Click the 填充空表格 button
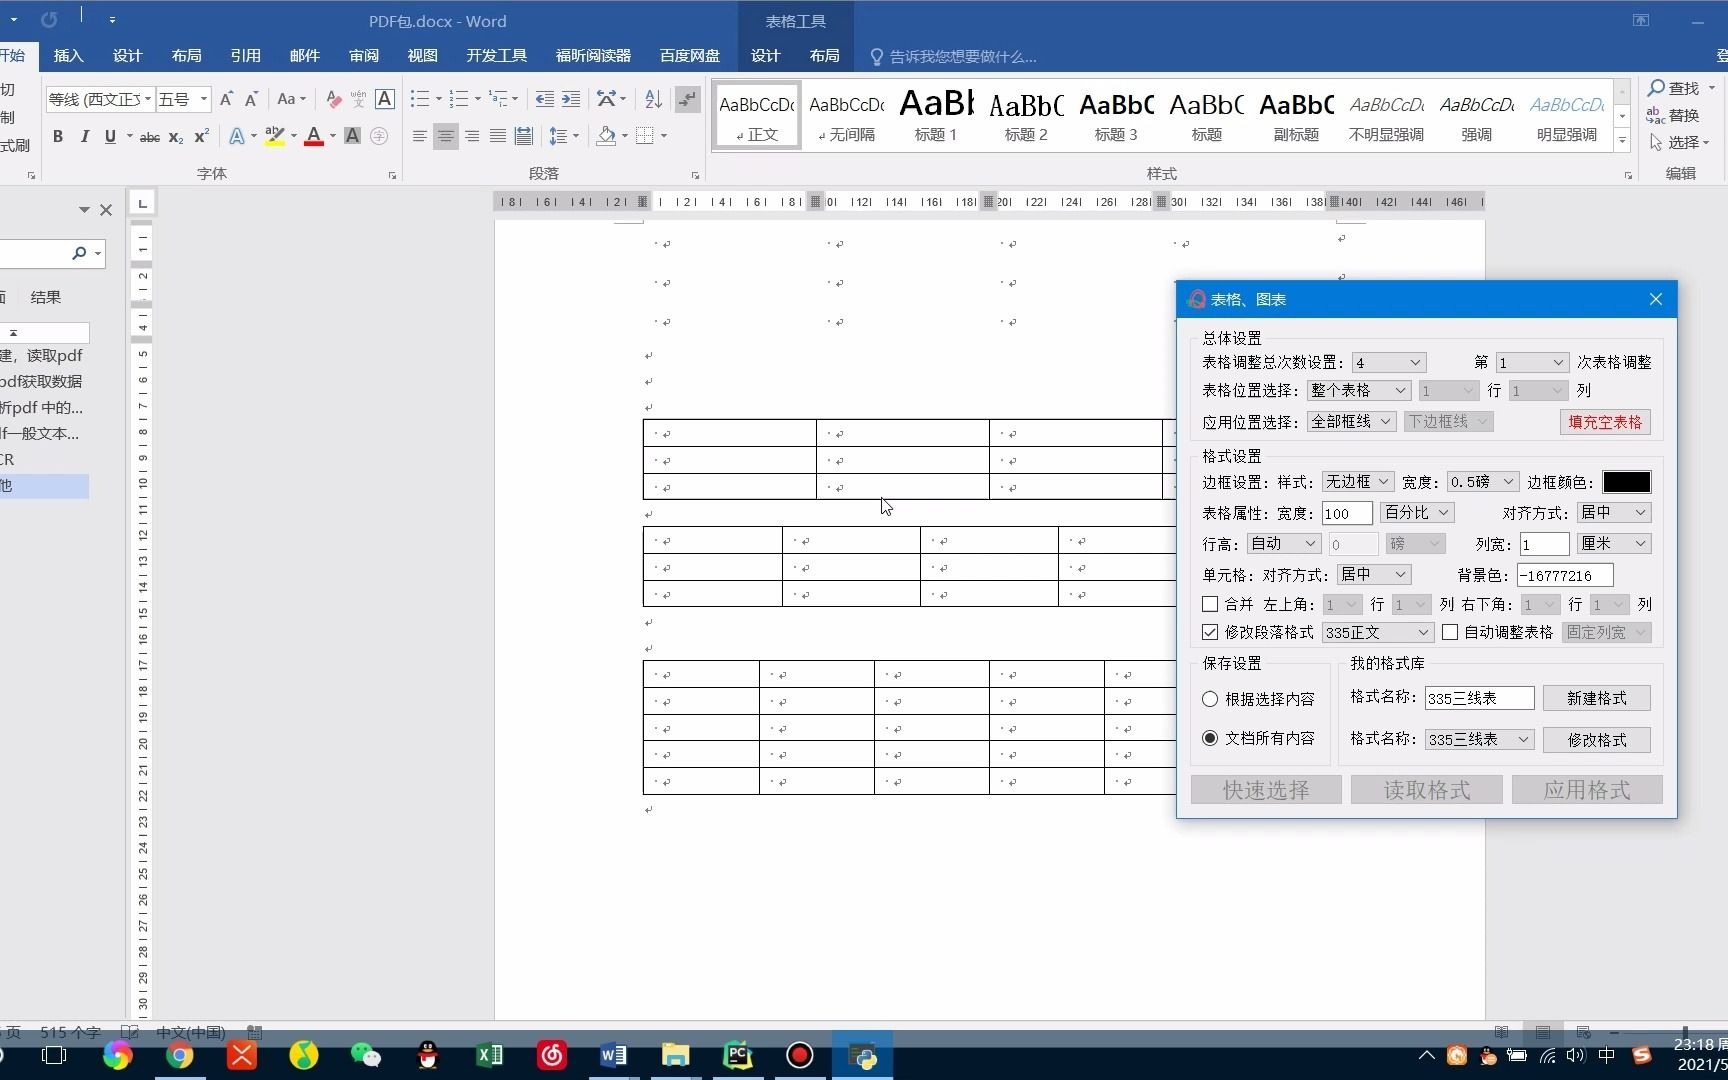The image size is (1728, 1080). click(x=1604, y=422)
